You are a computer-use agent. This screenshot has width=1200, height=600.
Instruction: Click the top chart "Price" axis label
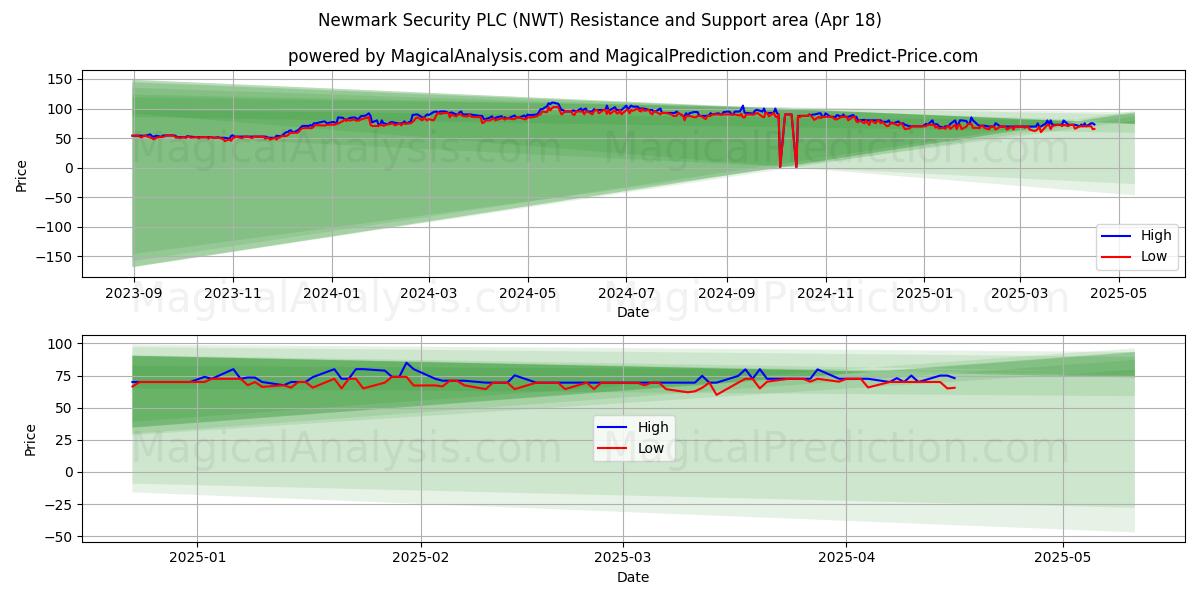point(22,174)
